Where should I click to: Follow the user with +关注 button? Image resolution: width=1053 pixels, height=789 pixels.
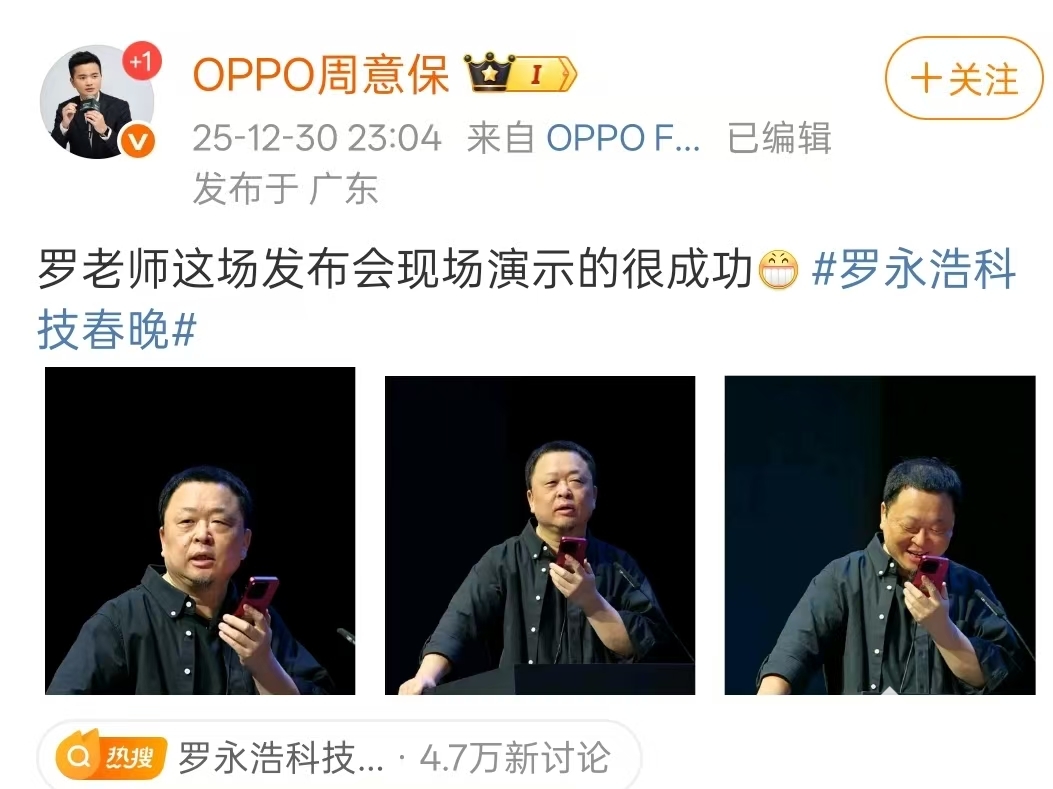coord(964,79)
